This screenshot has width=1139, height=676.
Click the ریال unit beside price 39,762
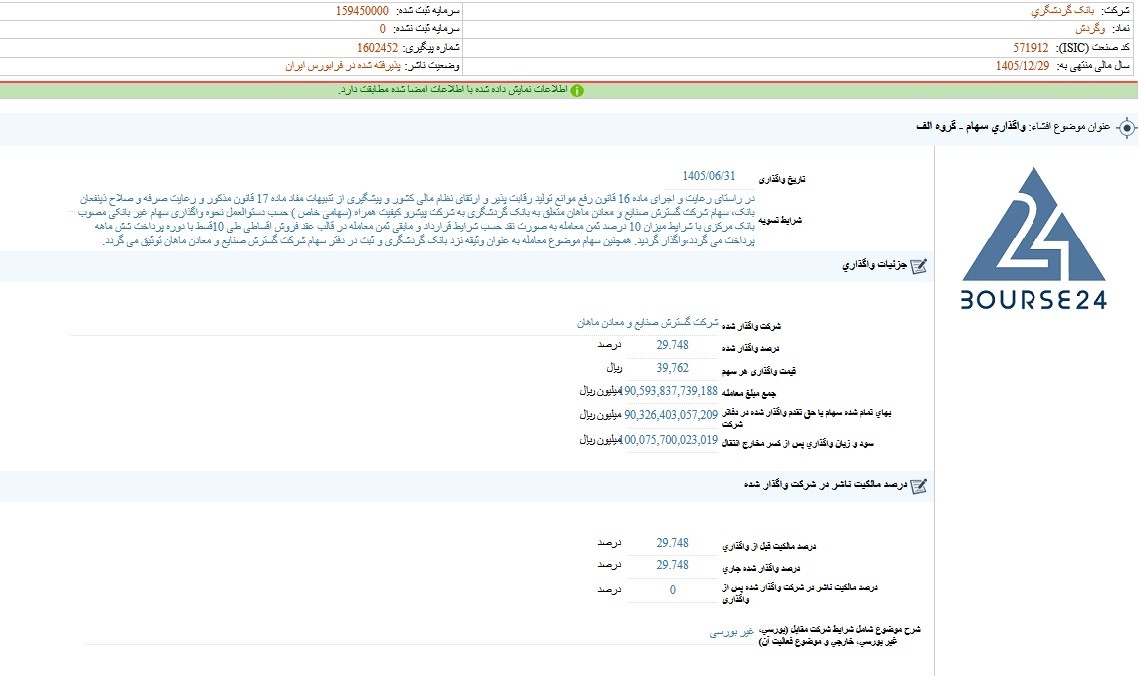[x=614, y=368]
